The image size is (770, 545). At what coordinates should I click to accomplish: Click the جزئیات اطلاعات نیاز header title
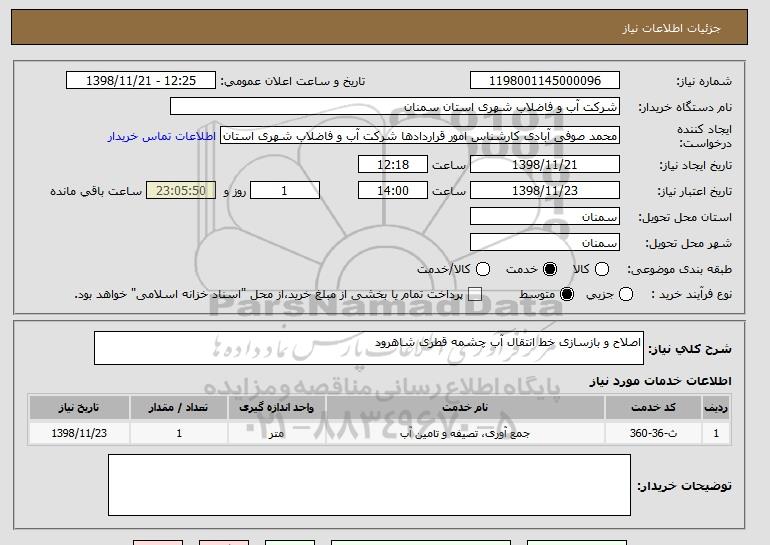point(671,28)
